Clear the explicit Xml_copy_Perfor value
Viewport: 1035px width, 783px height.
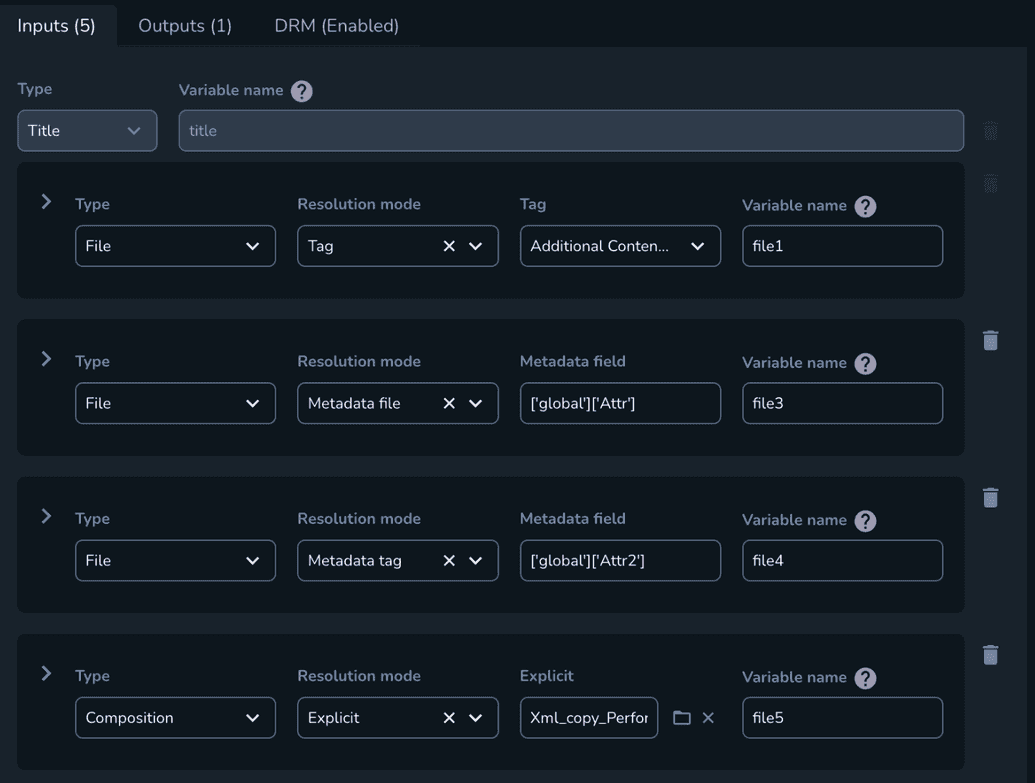pyautogui.click(x=708, y=718)
